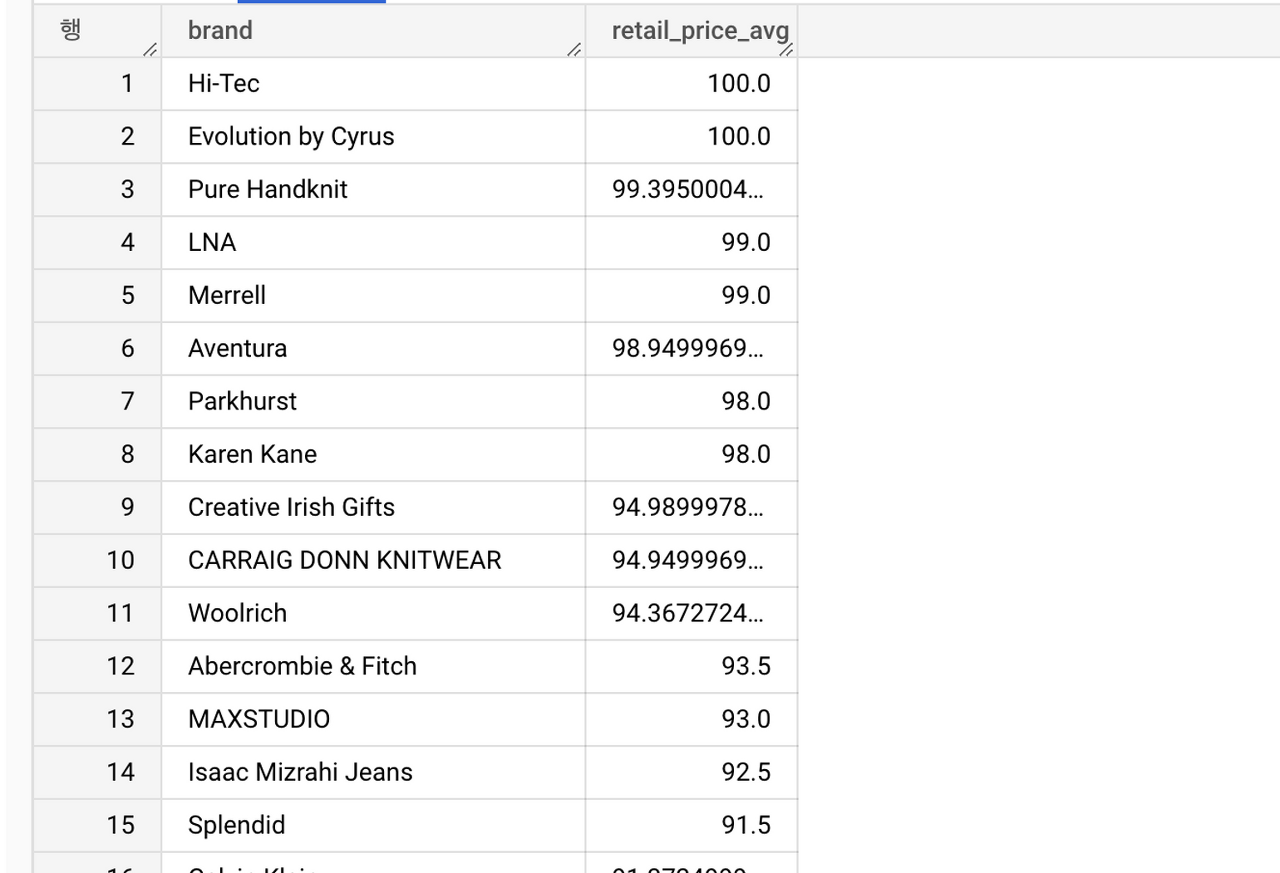Image resolution: width=1280 pixels, height=873 pixels.
Task: Select the Splendid brand cell
Action: click(x=373, y=826)
